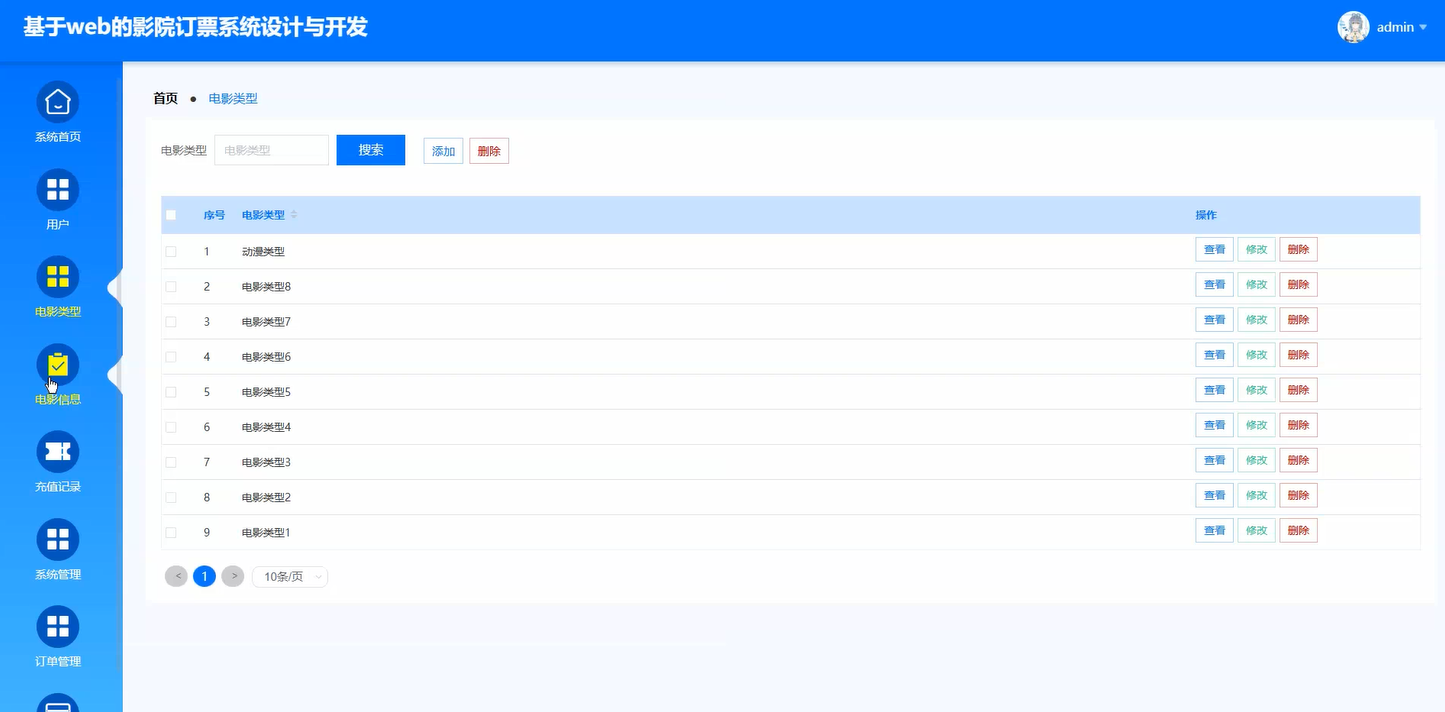Open the 系统管理 grid icon
Viewport: 1445px width, 712px height.
point(58,540)
